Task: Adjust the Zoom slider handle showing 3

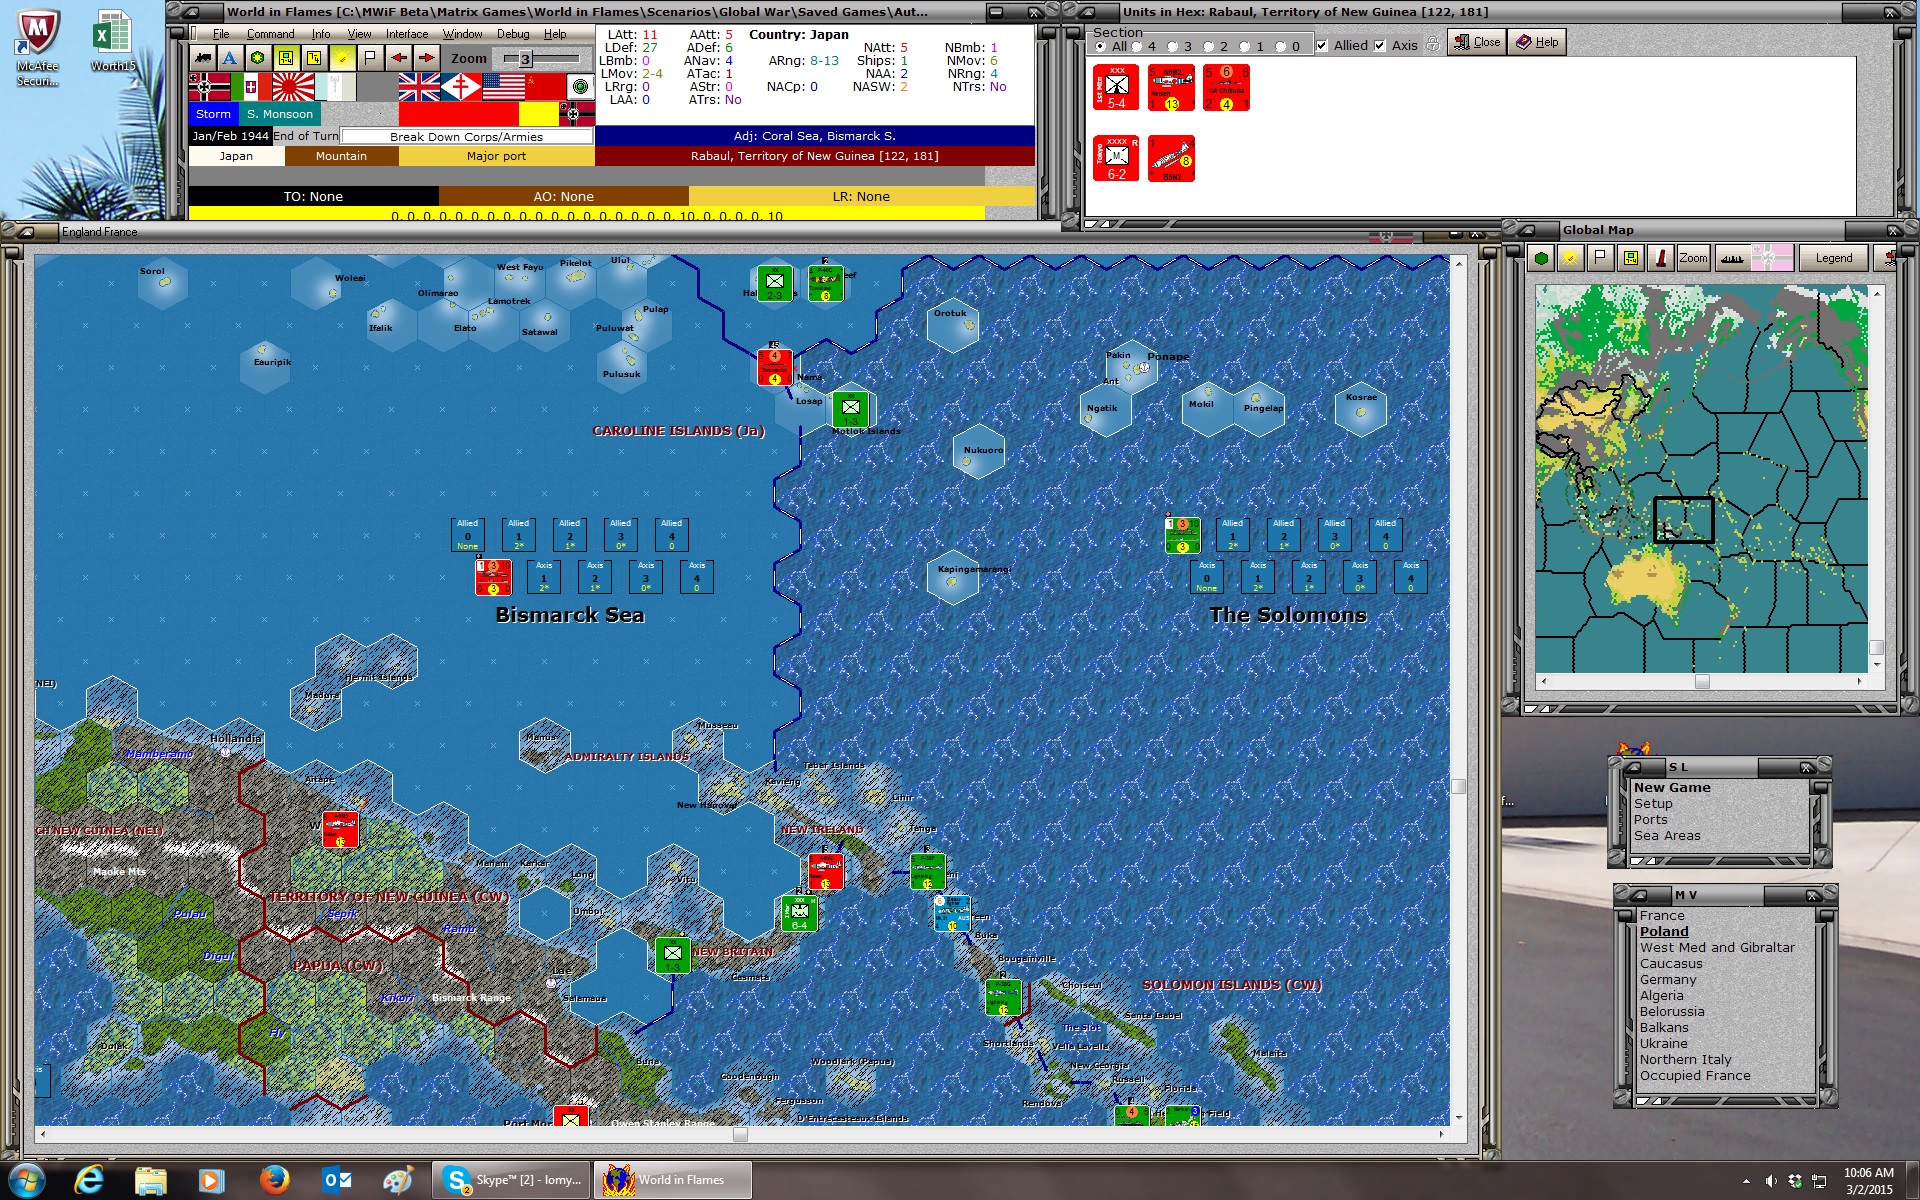Action: [525, 59]
